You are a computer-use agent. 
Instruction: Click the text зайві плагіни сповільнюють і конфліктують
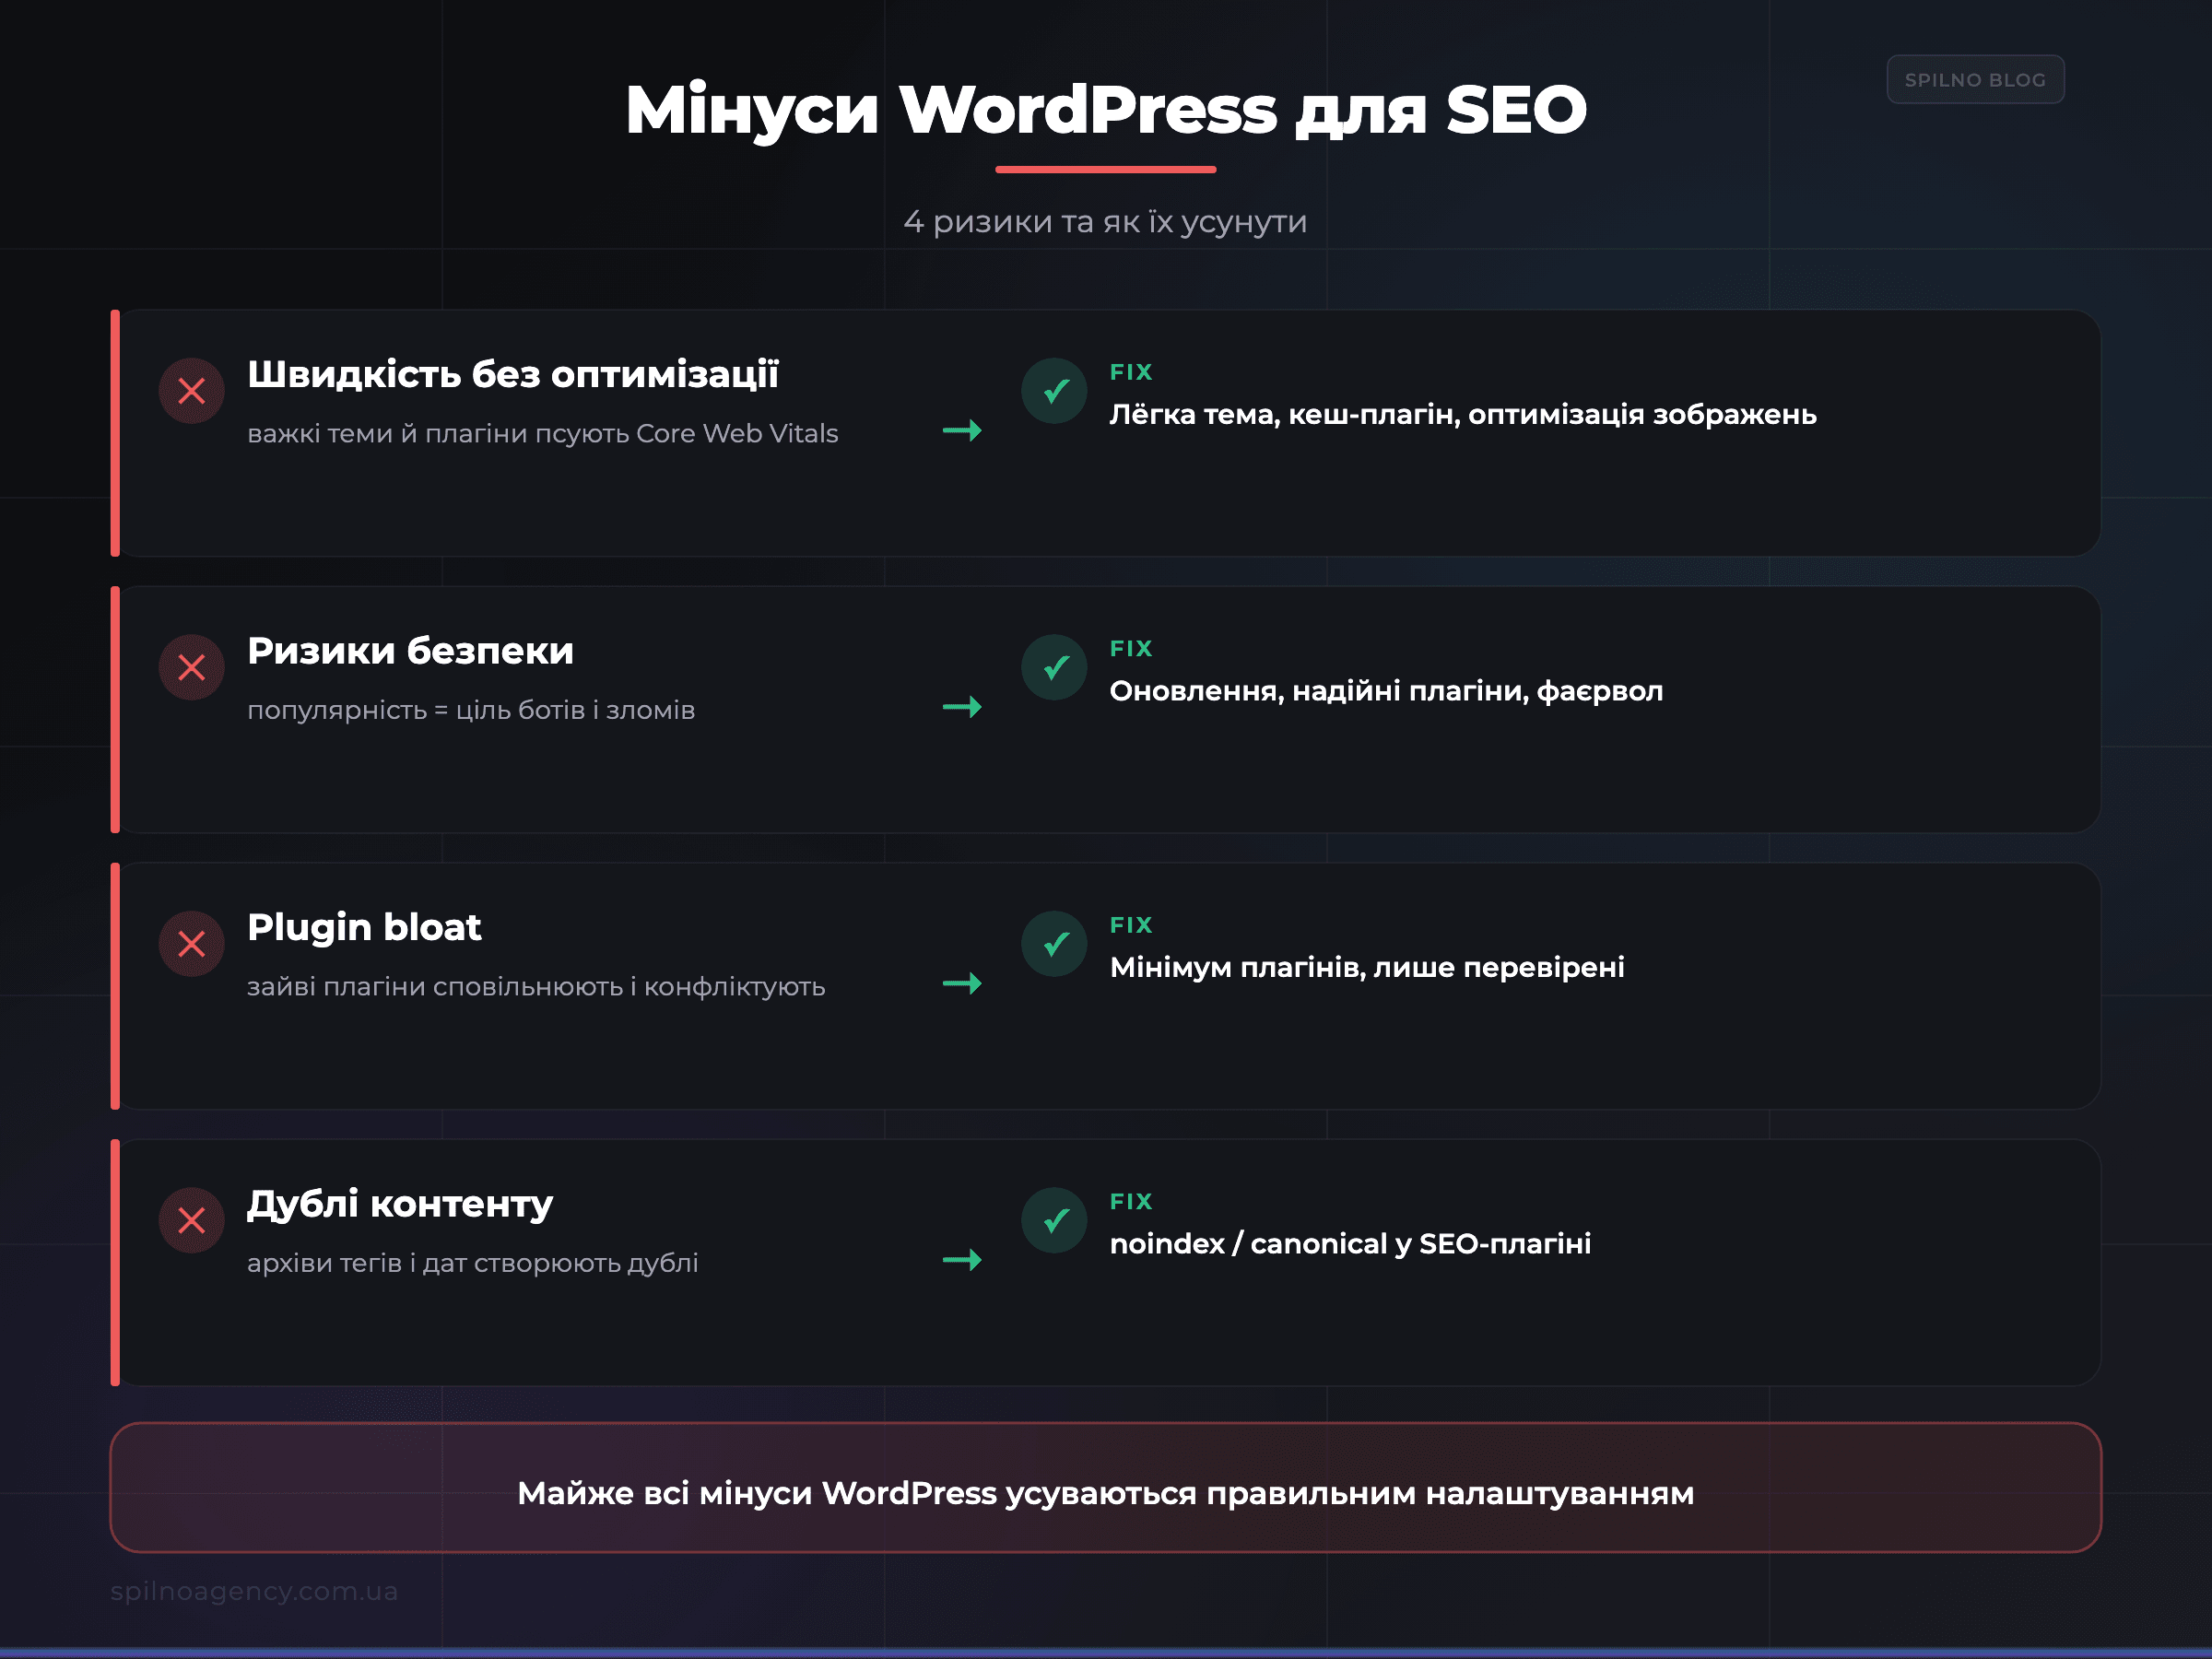click(536, 987)
